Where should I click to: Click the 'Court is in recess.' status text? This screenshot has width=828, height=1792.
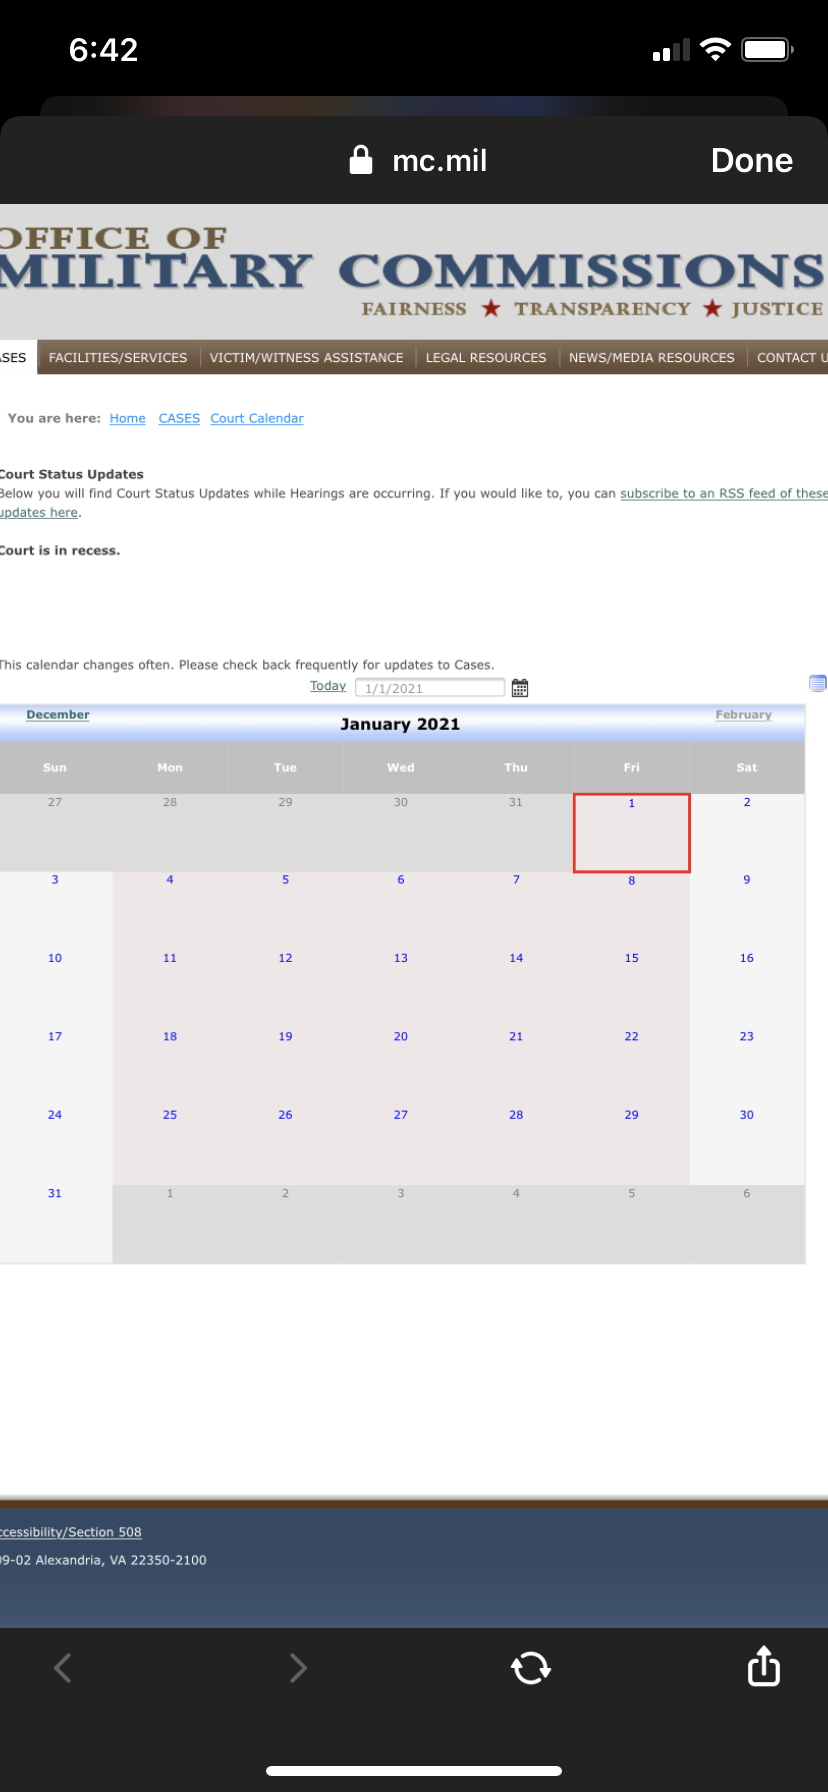tap(60, 550)
